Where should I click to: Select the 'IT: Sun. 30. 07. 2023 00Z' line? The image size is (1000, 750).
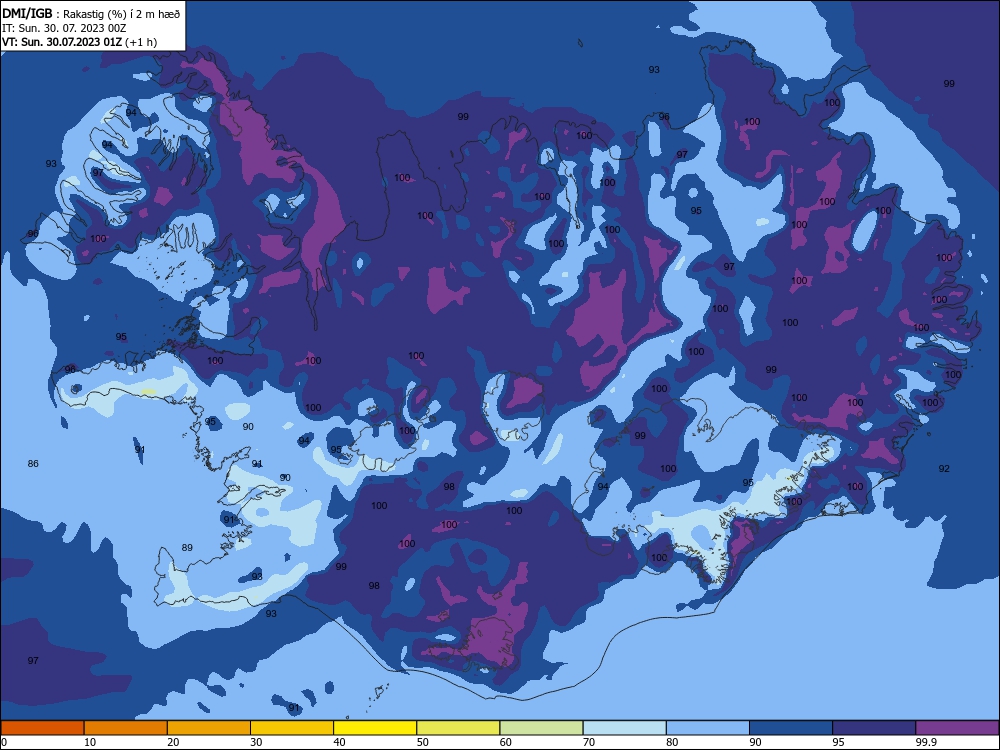(x=64, y=28)
